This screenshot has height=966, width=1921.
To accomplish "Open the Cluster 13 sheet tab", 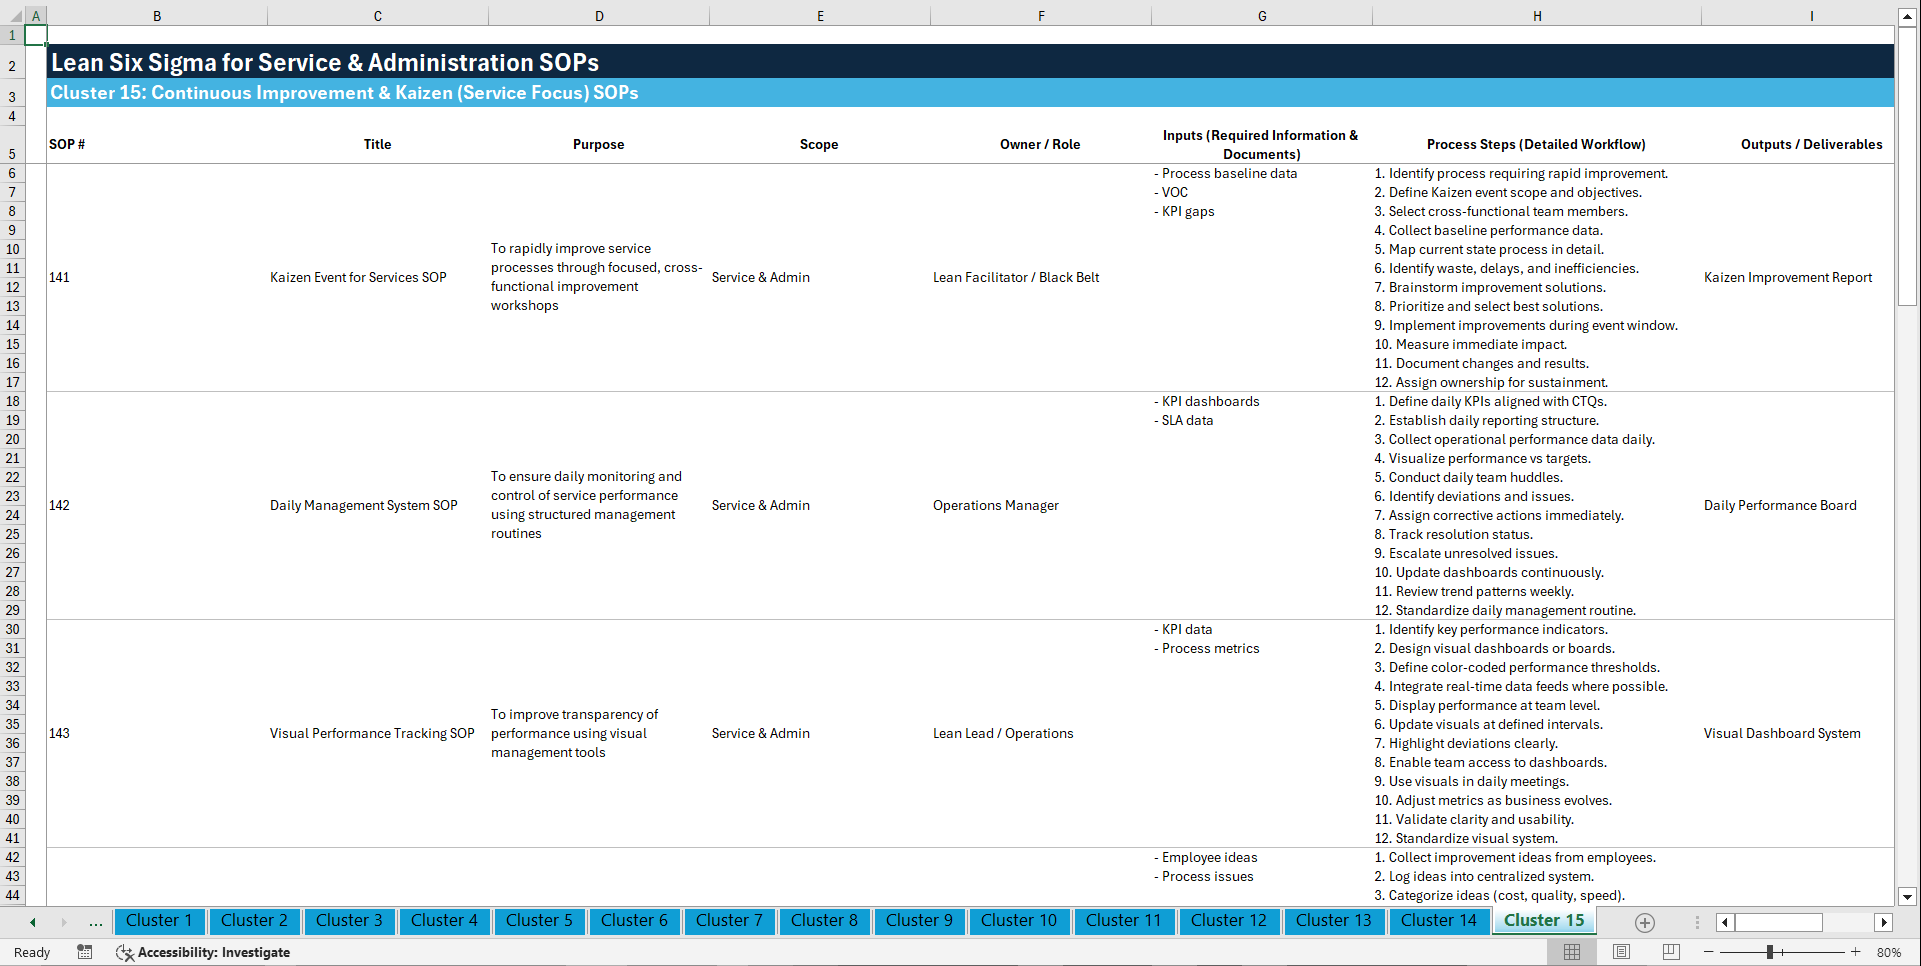I will [1334, 921].
